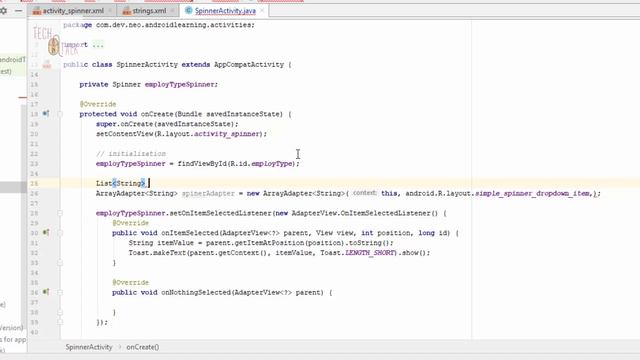Image resolution: width=640 pixels, height=360 pixels.
Task: Click the fold end marker on line 33
Action: 60,263
